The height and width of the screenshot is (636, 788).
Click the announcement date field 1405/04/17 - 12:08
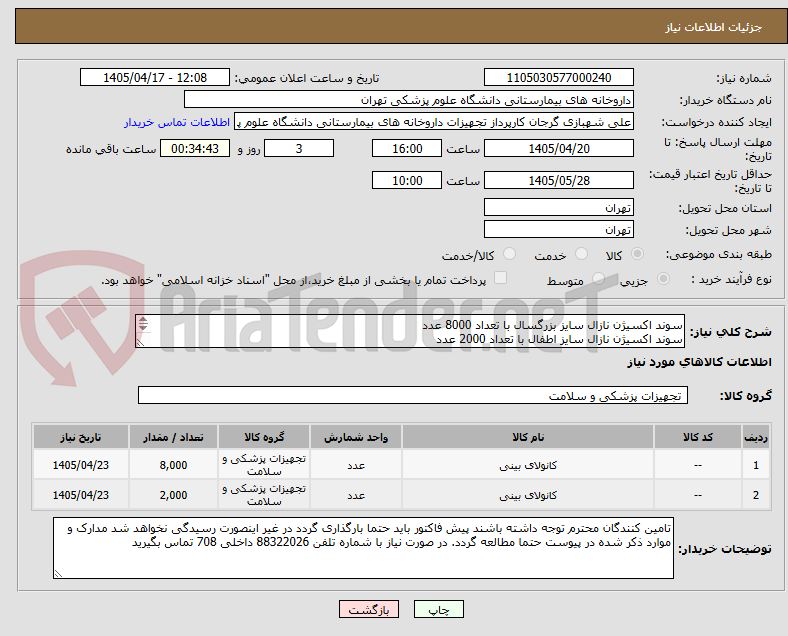pyautogui.click(x=155, y=78)
